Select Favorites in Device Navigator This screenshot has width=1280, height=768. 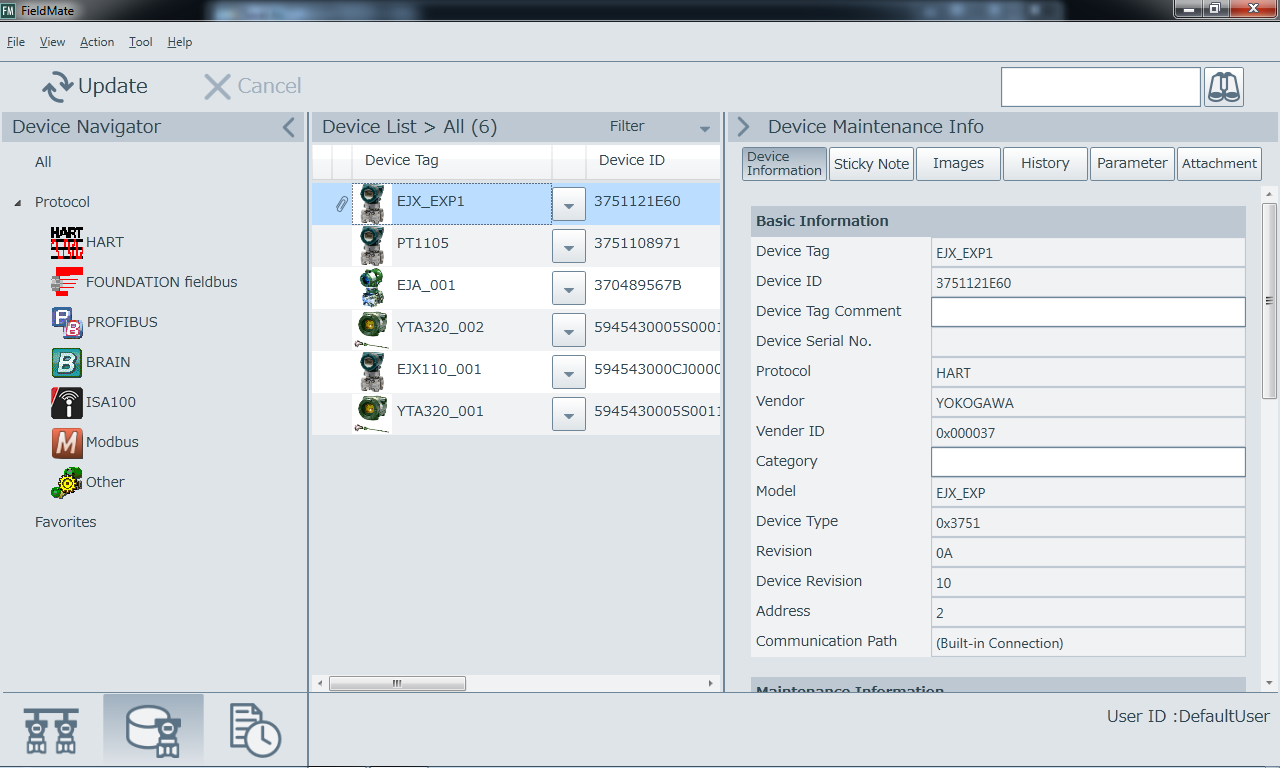coord(66,522)
